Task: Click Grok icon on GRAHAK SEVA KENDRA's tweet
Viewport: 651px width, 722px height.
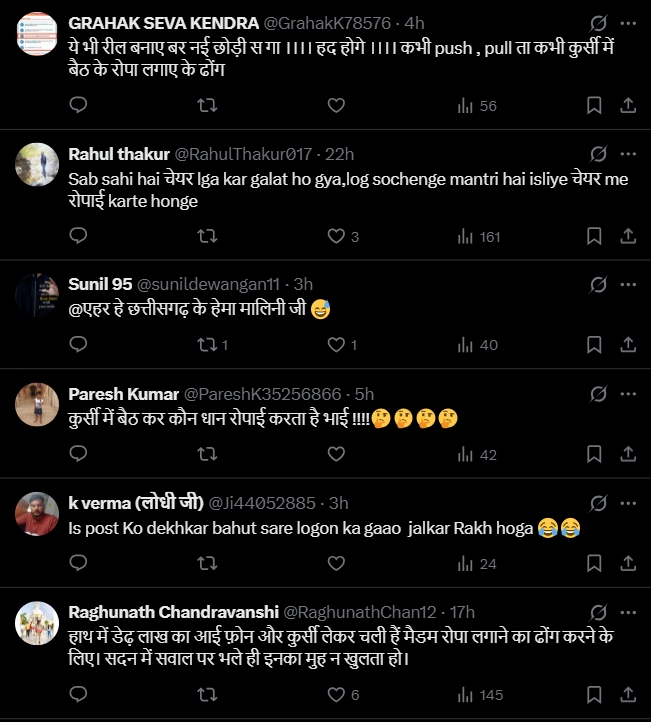Action: 598,22
